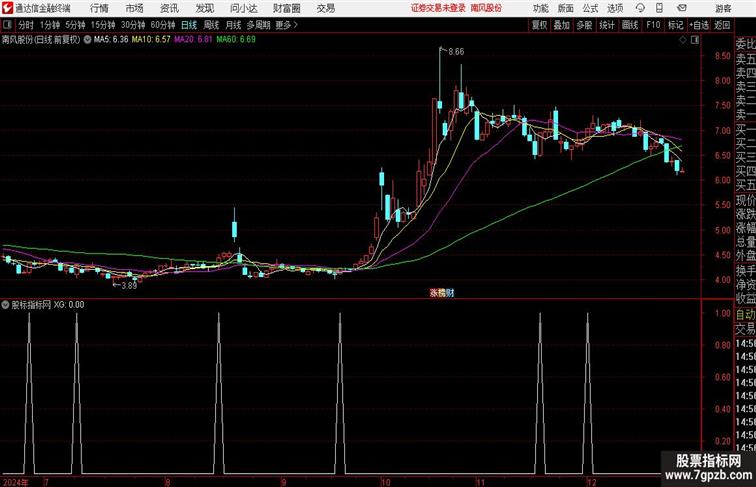Click the MA5: 6.36 indicator value
Screen dimensions: 756x487
(111, 40)
